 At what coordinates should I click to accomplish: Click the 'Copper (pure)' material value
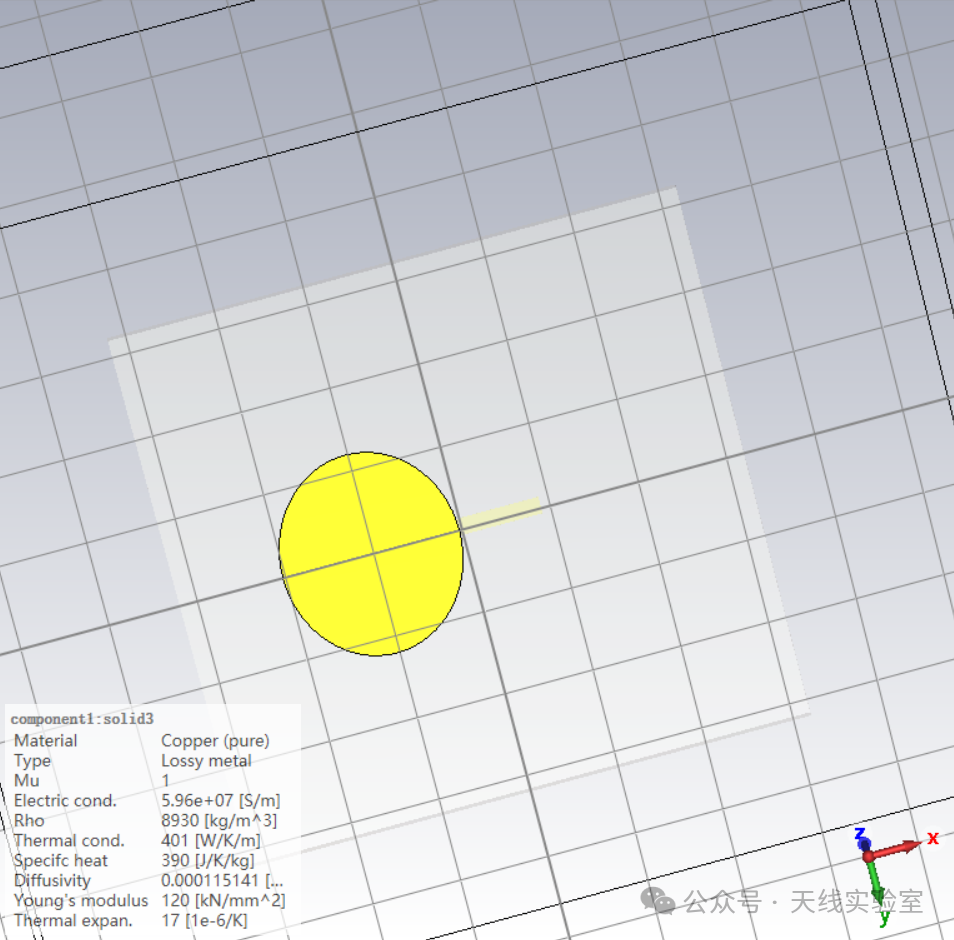215,740
